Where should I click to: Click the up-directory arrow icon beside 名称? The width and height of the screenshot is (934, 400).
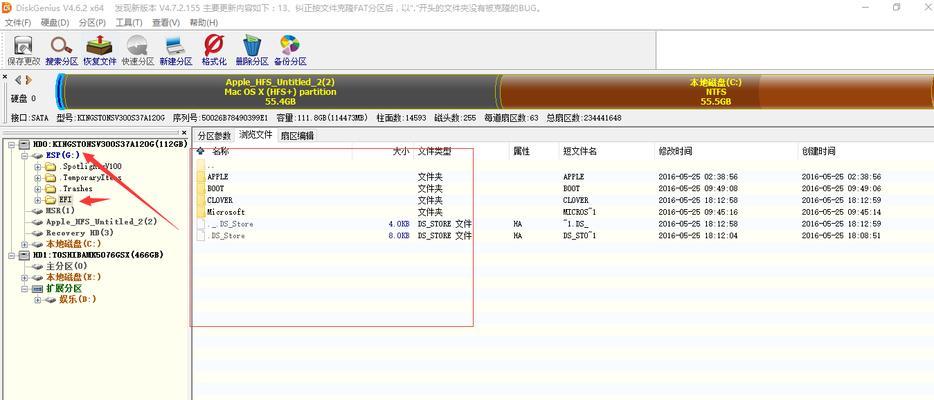pyautogui.click(x=200, y=151)
